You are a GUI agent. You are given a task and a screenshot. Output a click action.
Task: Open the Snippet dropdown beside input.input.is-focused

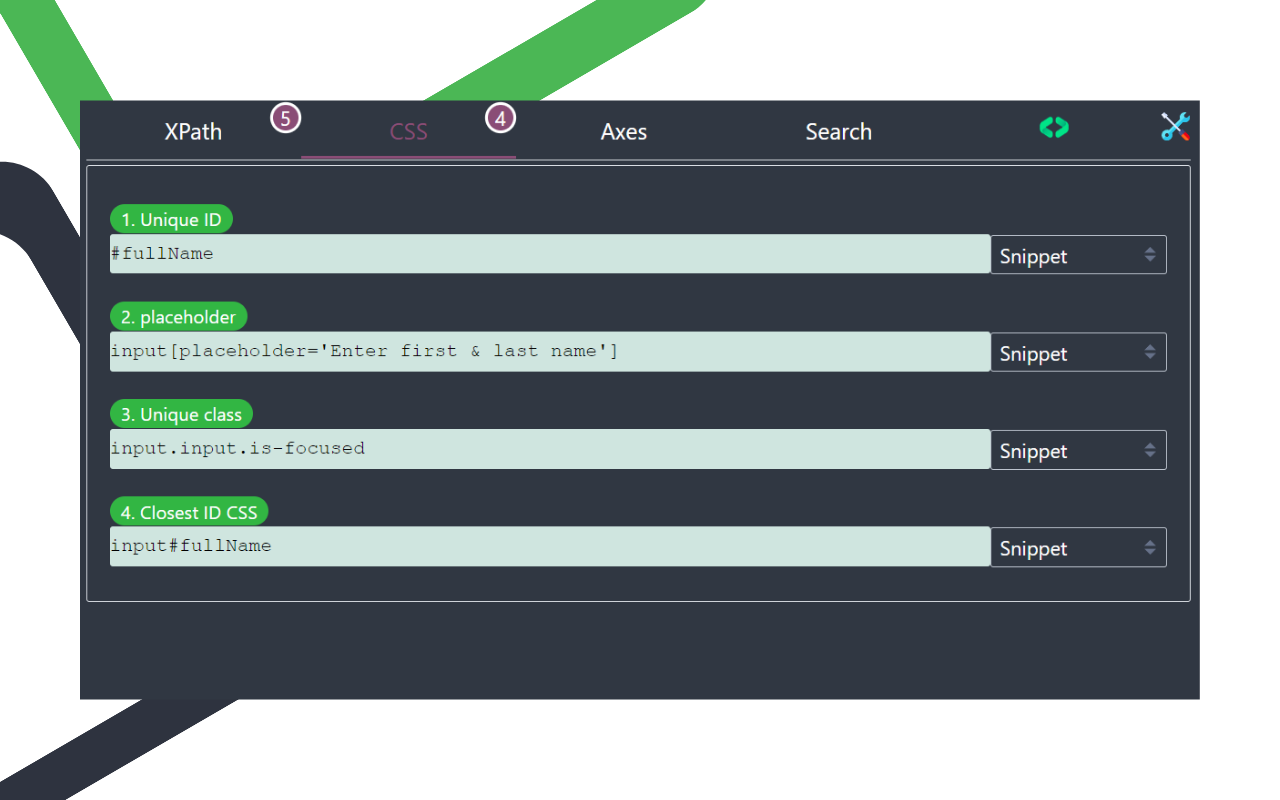pyautogui.click(x=1078, y=449)
